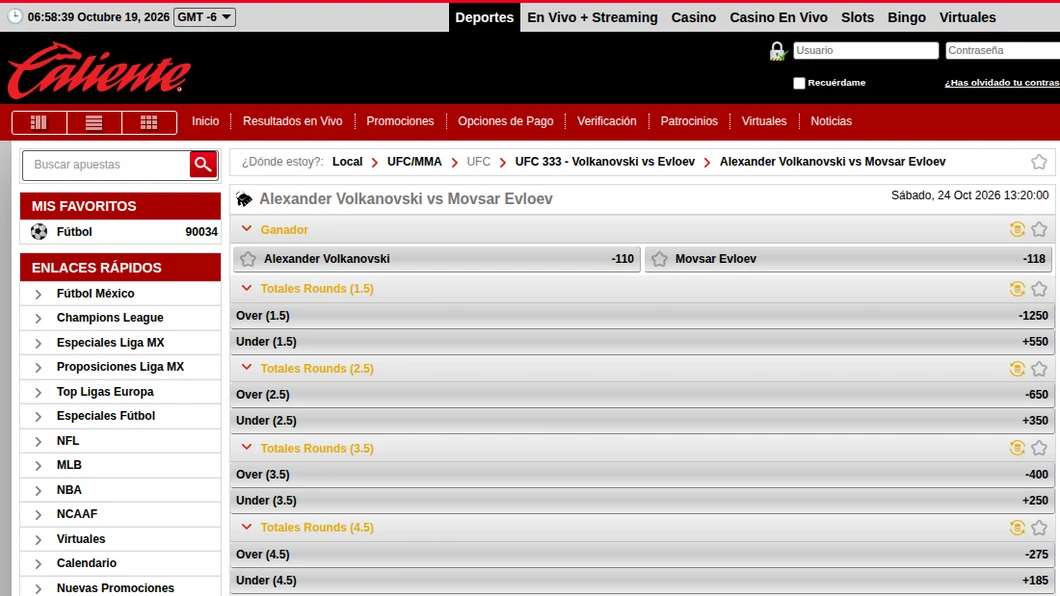Open the Casino En Vivo tab

pyautogui.click(x=778, y=18)
